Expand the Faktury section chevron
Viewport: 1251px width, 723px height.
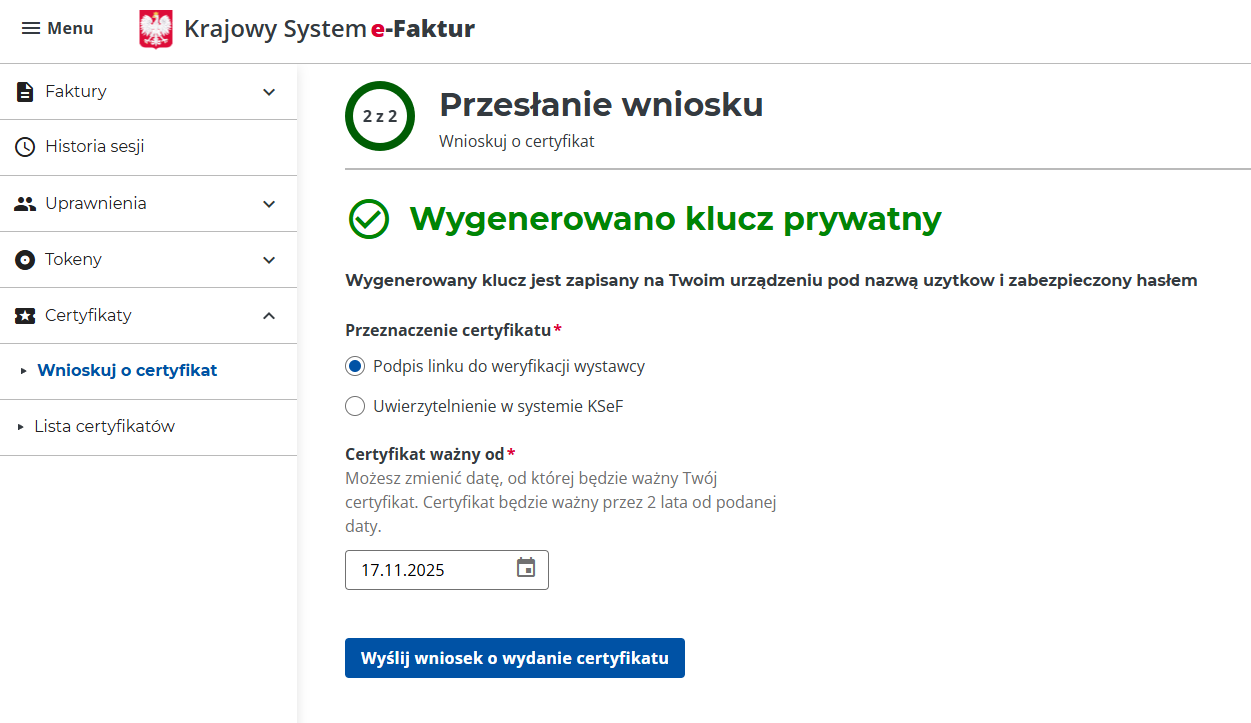tap(269, 92)
